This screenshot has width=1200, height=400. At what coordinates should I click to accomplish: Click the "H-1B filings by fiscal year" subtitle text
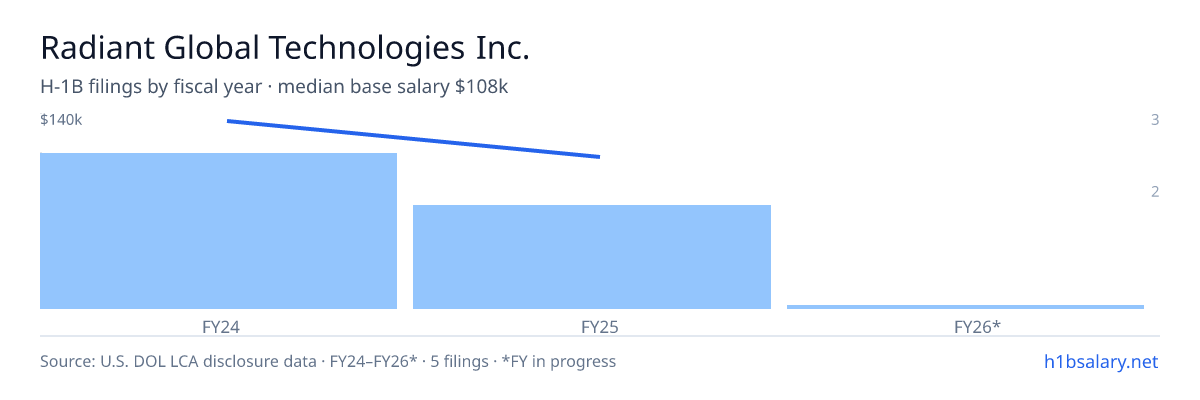coord(152,87)
